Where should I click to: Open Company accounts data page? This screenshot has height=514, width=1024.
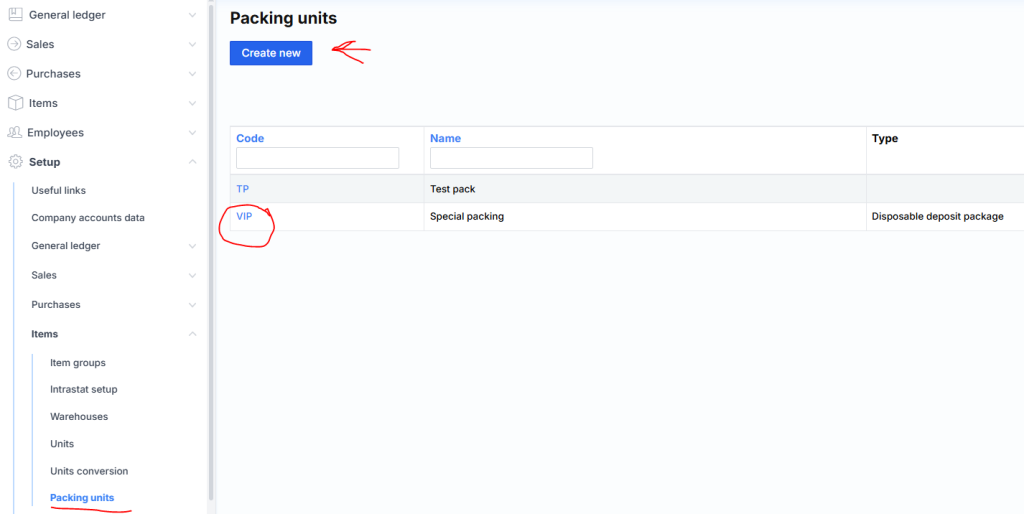(x=88, y=217)
